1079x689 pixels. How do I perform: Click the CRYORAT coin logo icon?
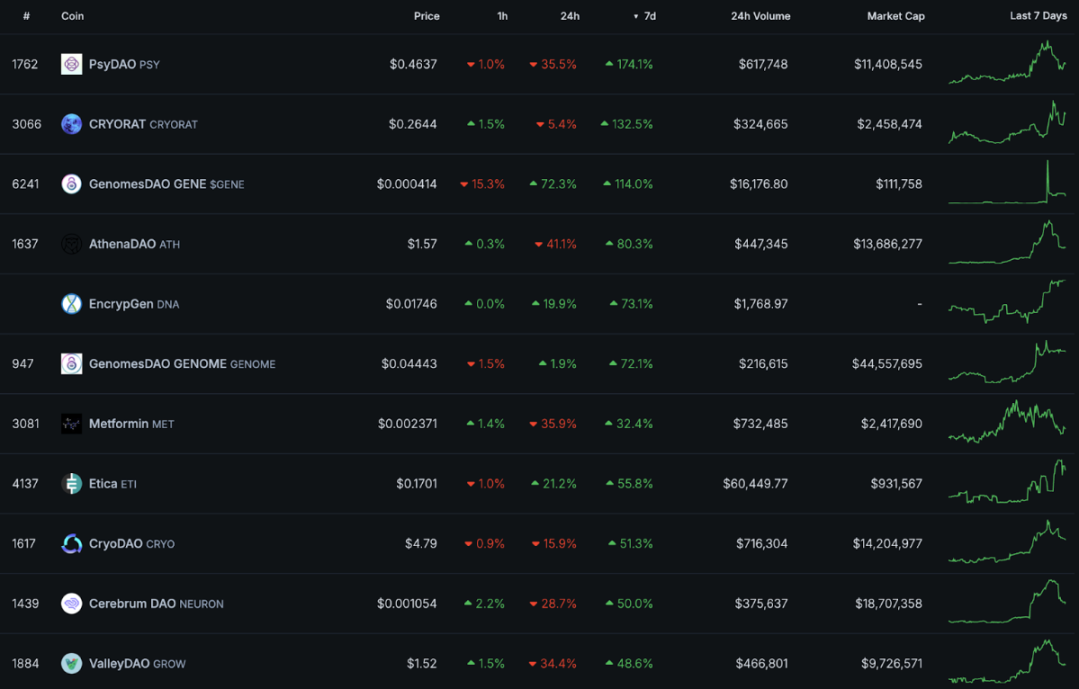pyautogui.click(x=71, y=124)
